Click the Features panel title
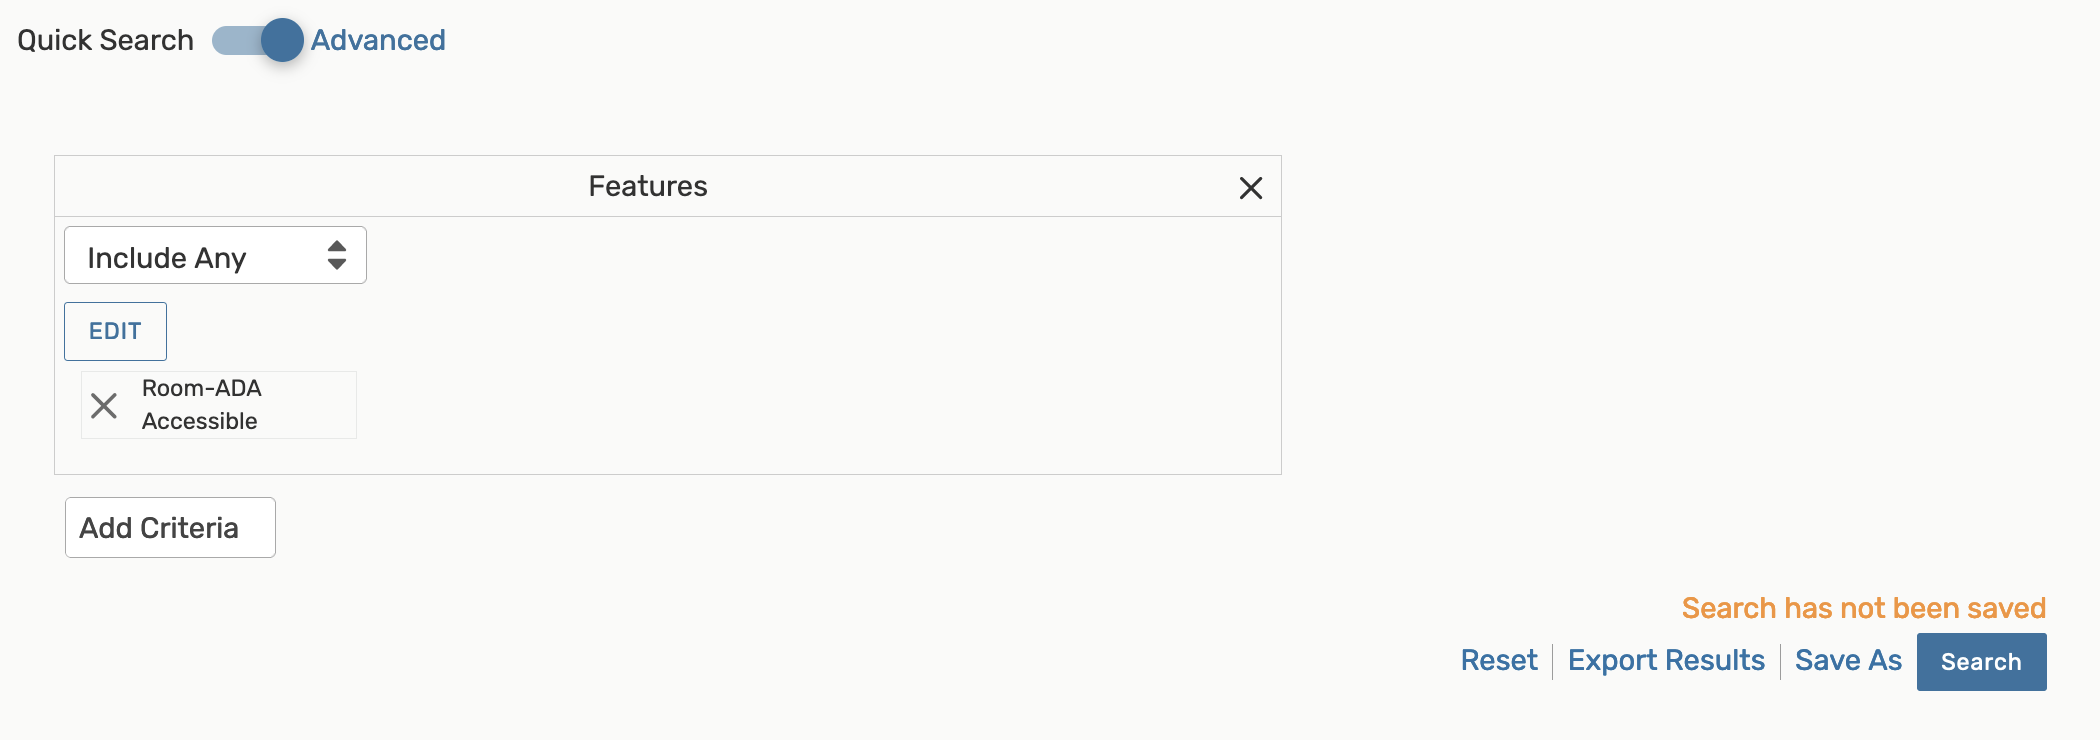The image size is (2100, 740). click(x=648, y=186)
